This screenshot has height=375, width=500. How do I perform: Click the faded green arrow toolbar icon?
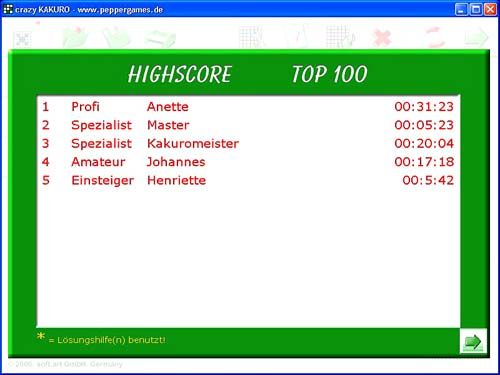tap(476, 37)
